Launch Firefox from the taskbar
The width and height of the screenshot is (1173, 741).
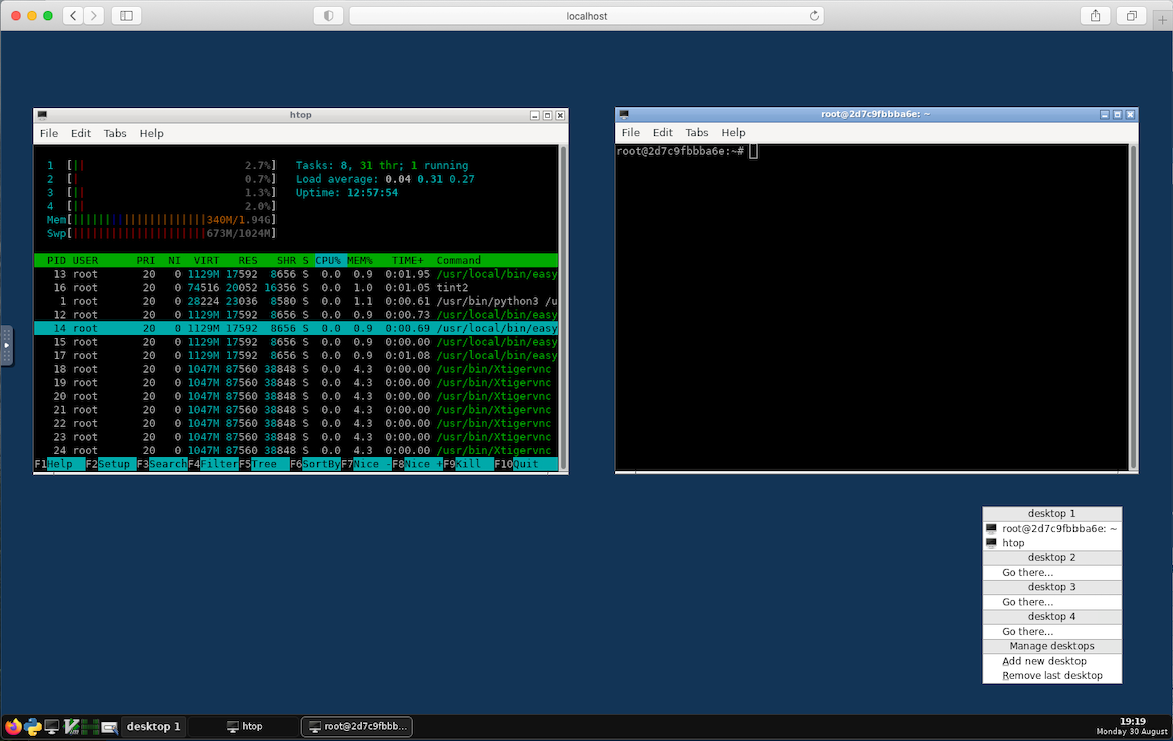pyautogui.click(x=13, y=726)
